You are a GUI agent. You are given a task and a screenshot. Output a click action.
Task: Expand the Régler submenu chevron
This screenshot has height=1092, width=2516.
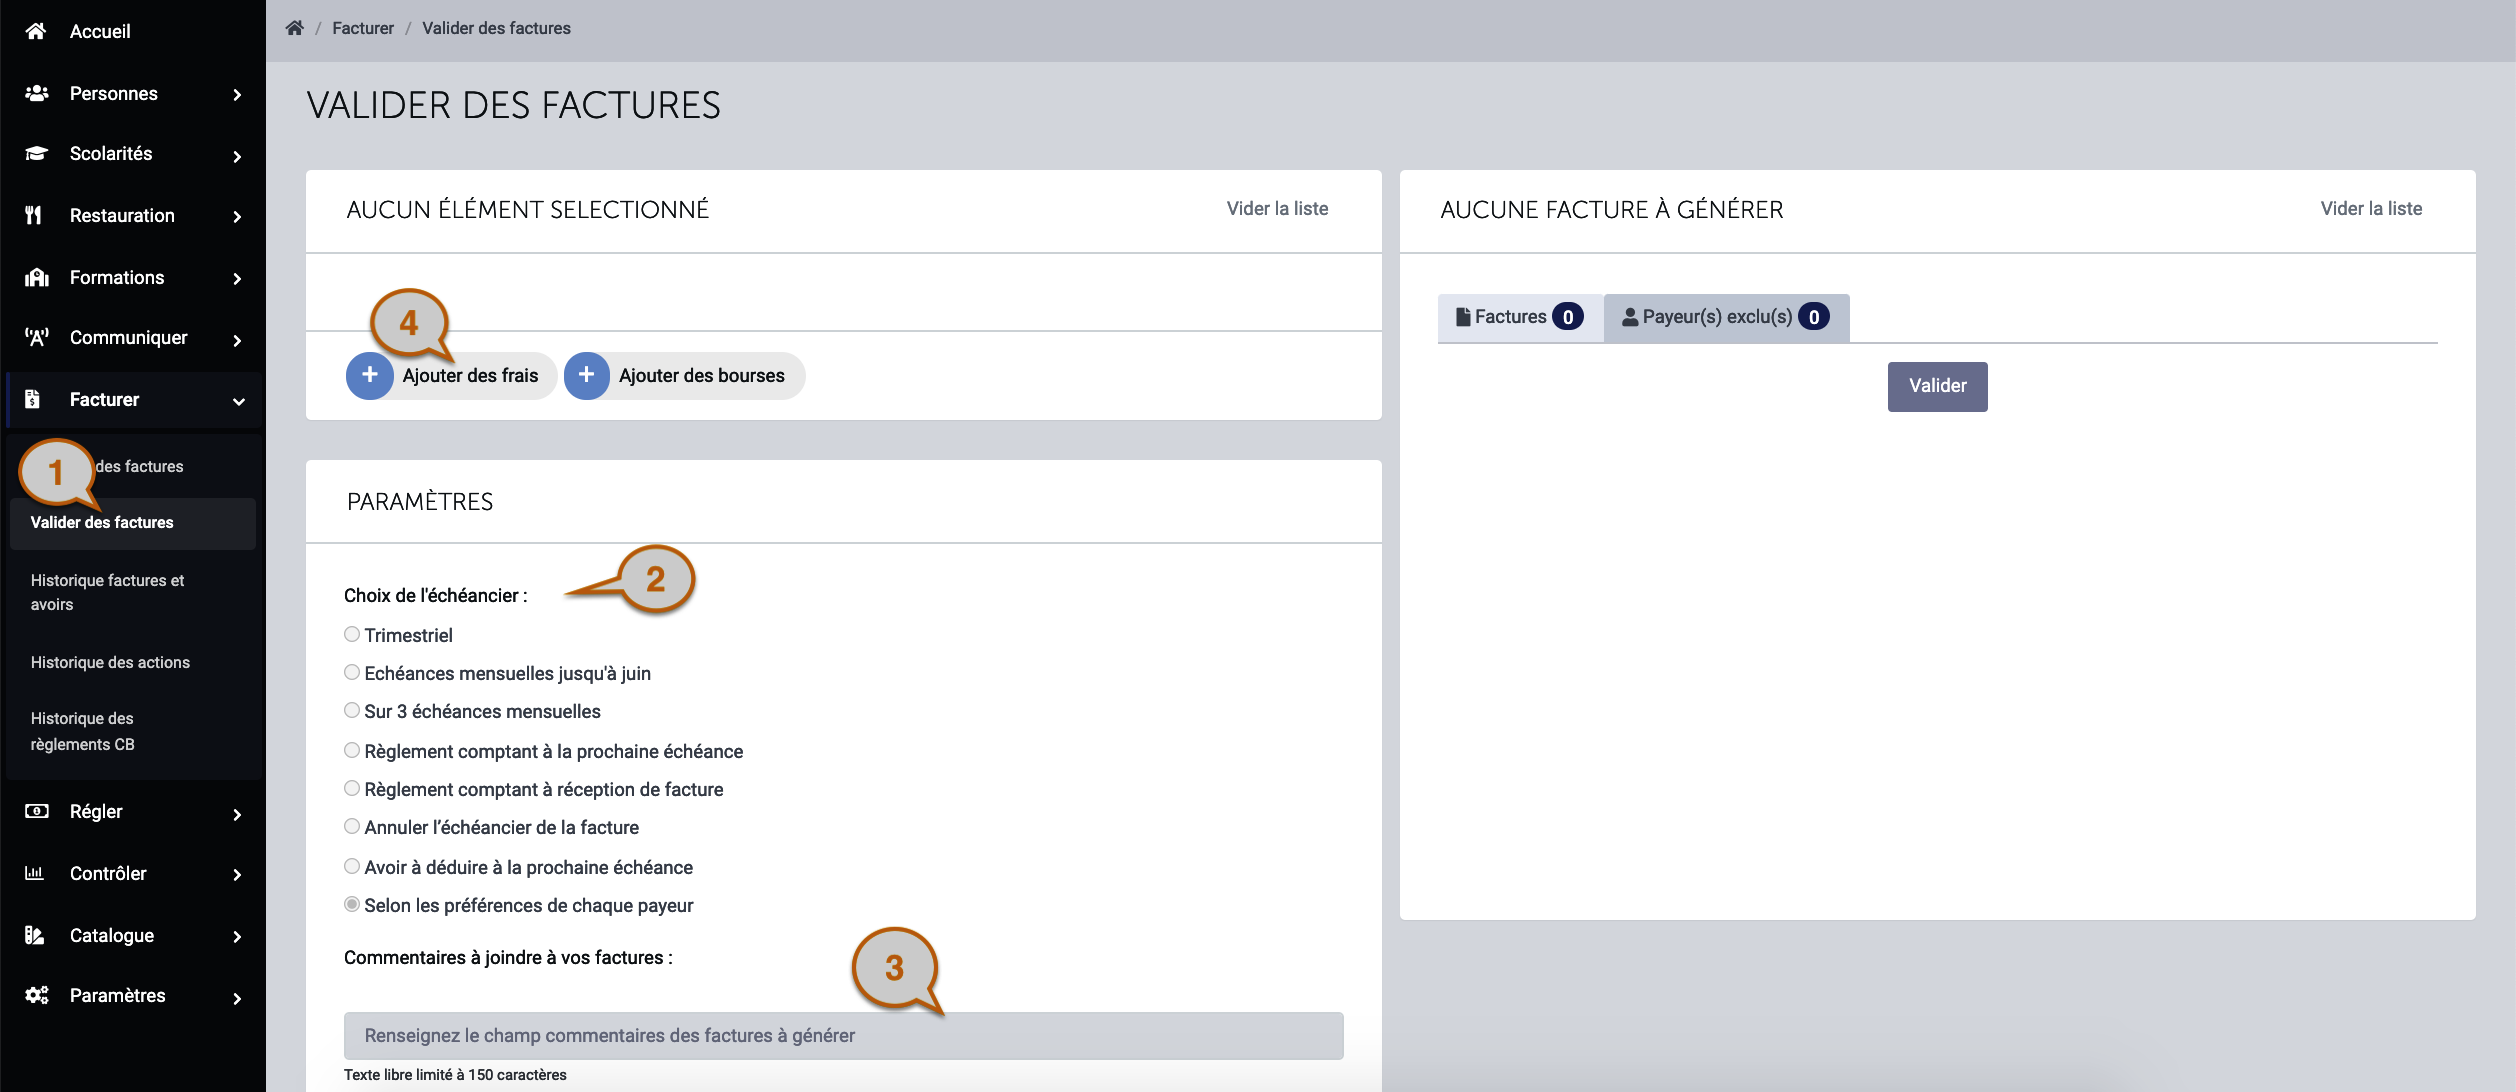point(237,814)
